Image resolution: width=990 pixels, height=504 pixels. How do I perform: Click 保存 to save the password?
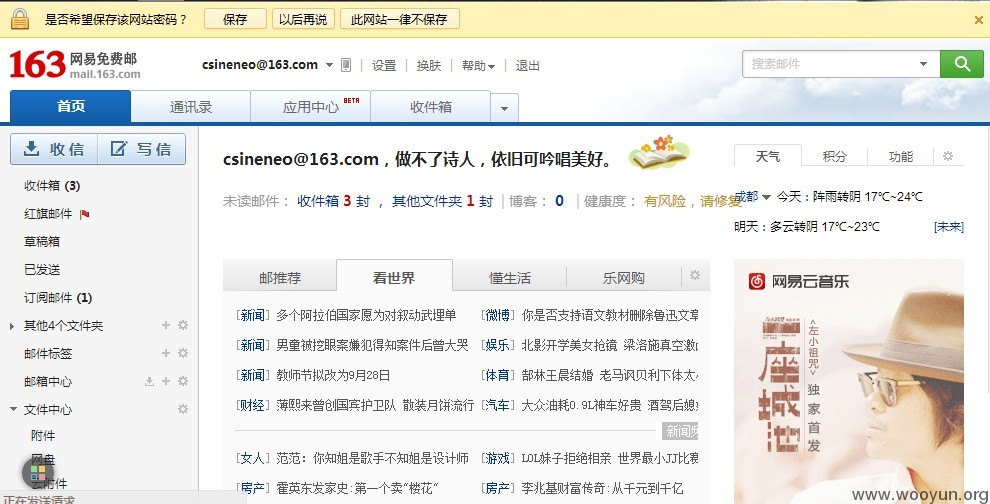(x=235, y=20)
